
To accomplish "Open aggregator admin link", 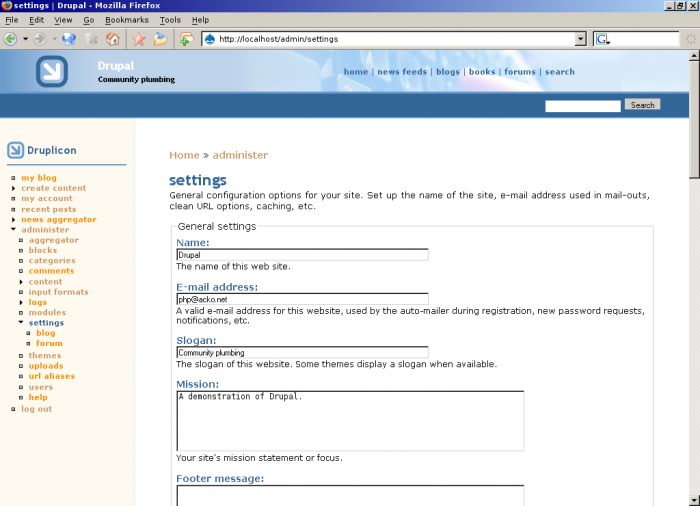I will 54,240.
